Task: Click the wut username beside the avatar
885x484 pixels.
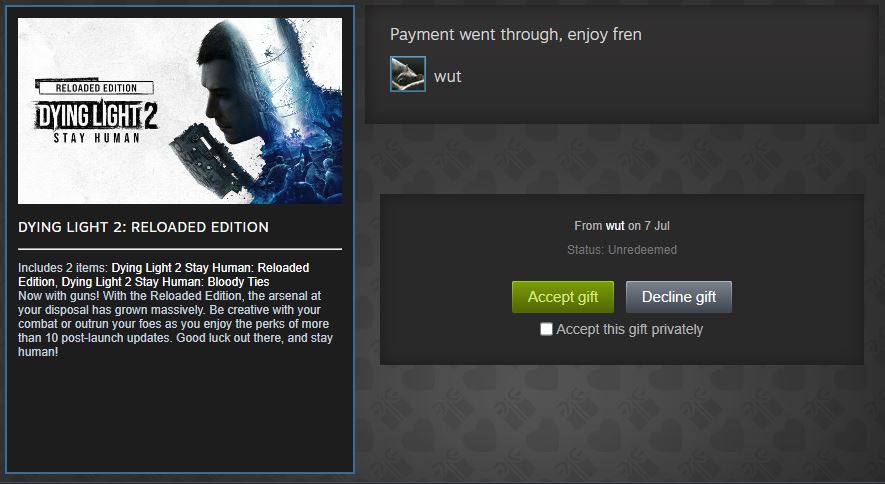Action: tap(448, 76)
